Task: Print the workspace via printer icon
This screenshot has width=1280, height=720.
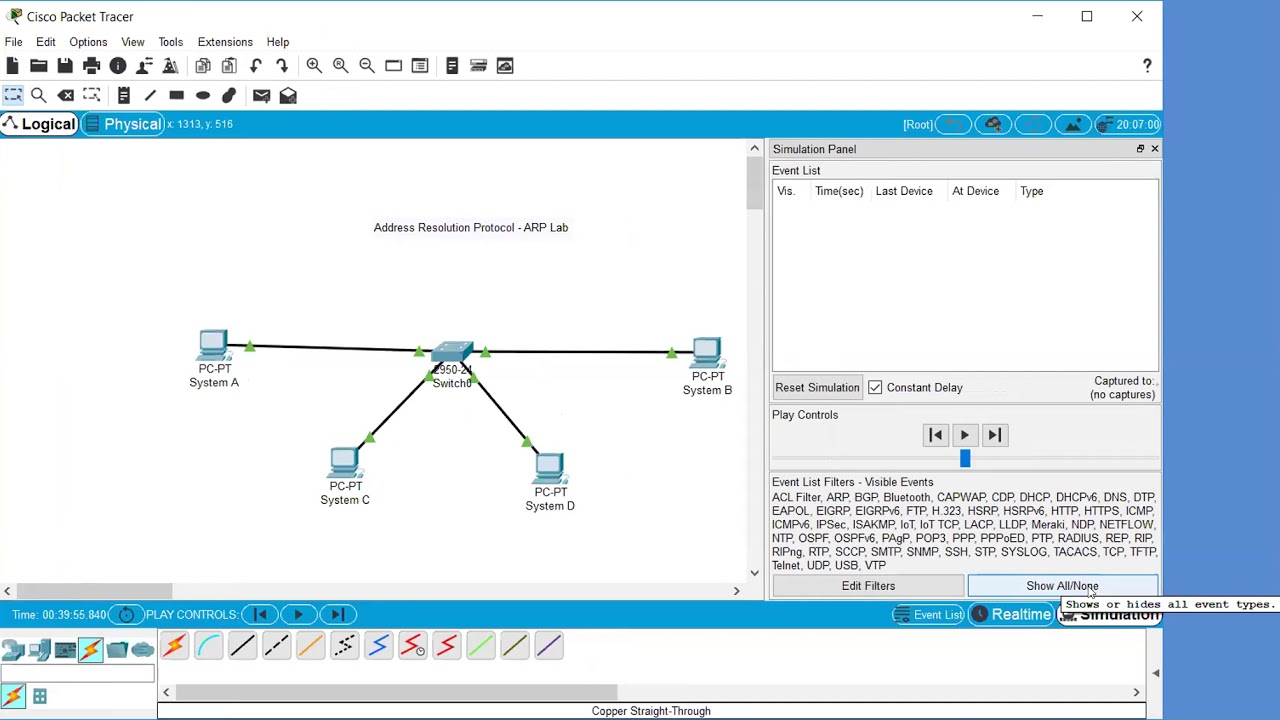Action: pos(91,66)
